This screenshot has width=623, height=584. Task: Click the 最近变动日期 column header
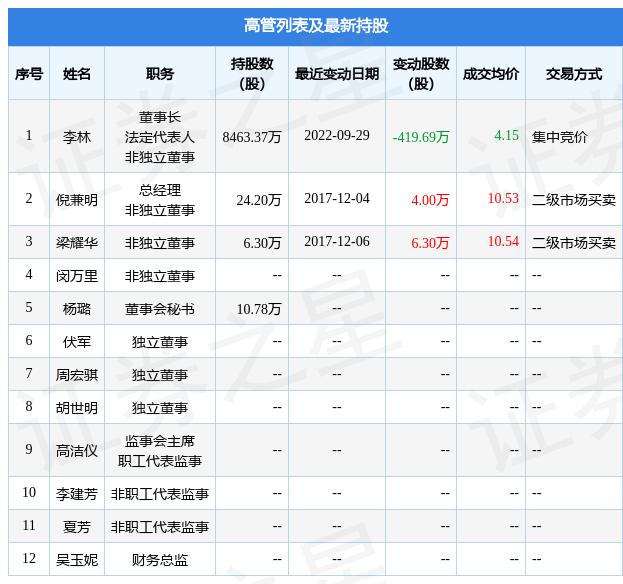pos(337,74)
